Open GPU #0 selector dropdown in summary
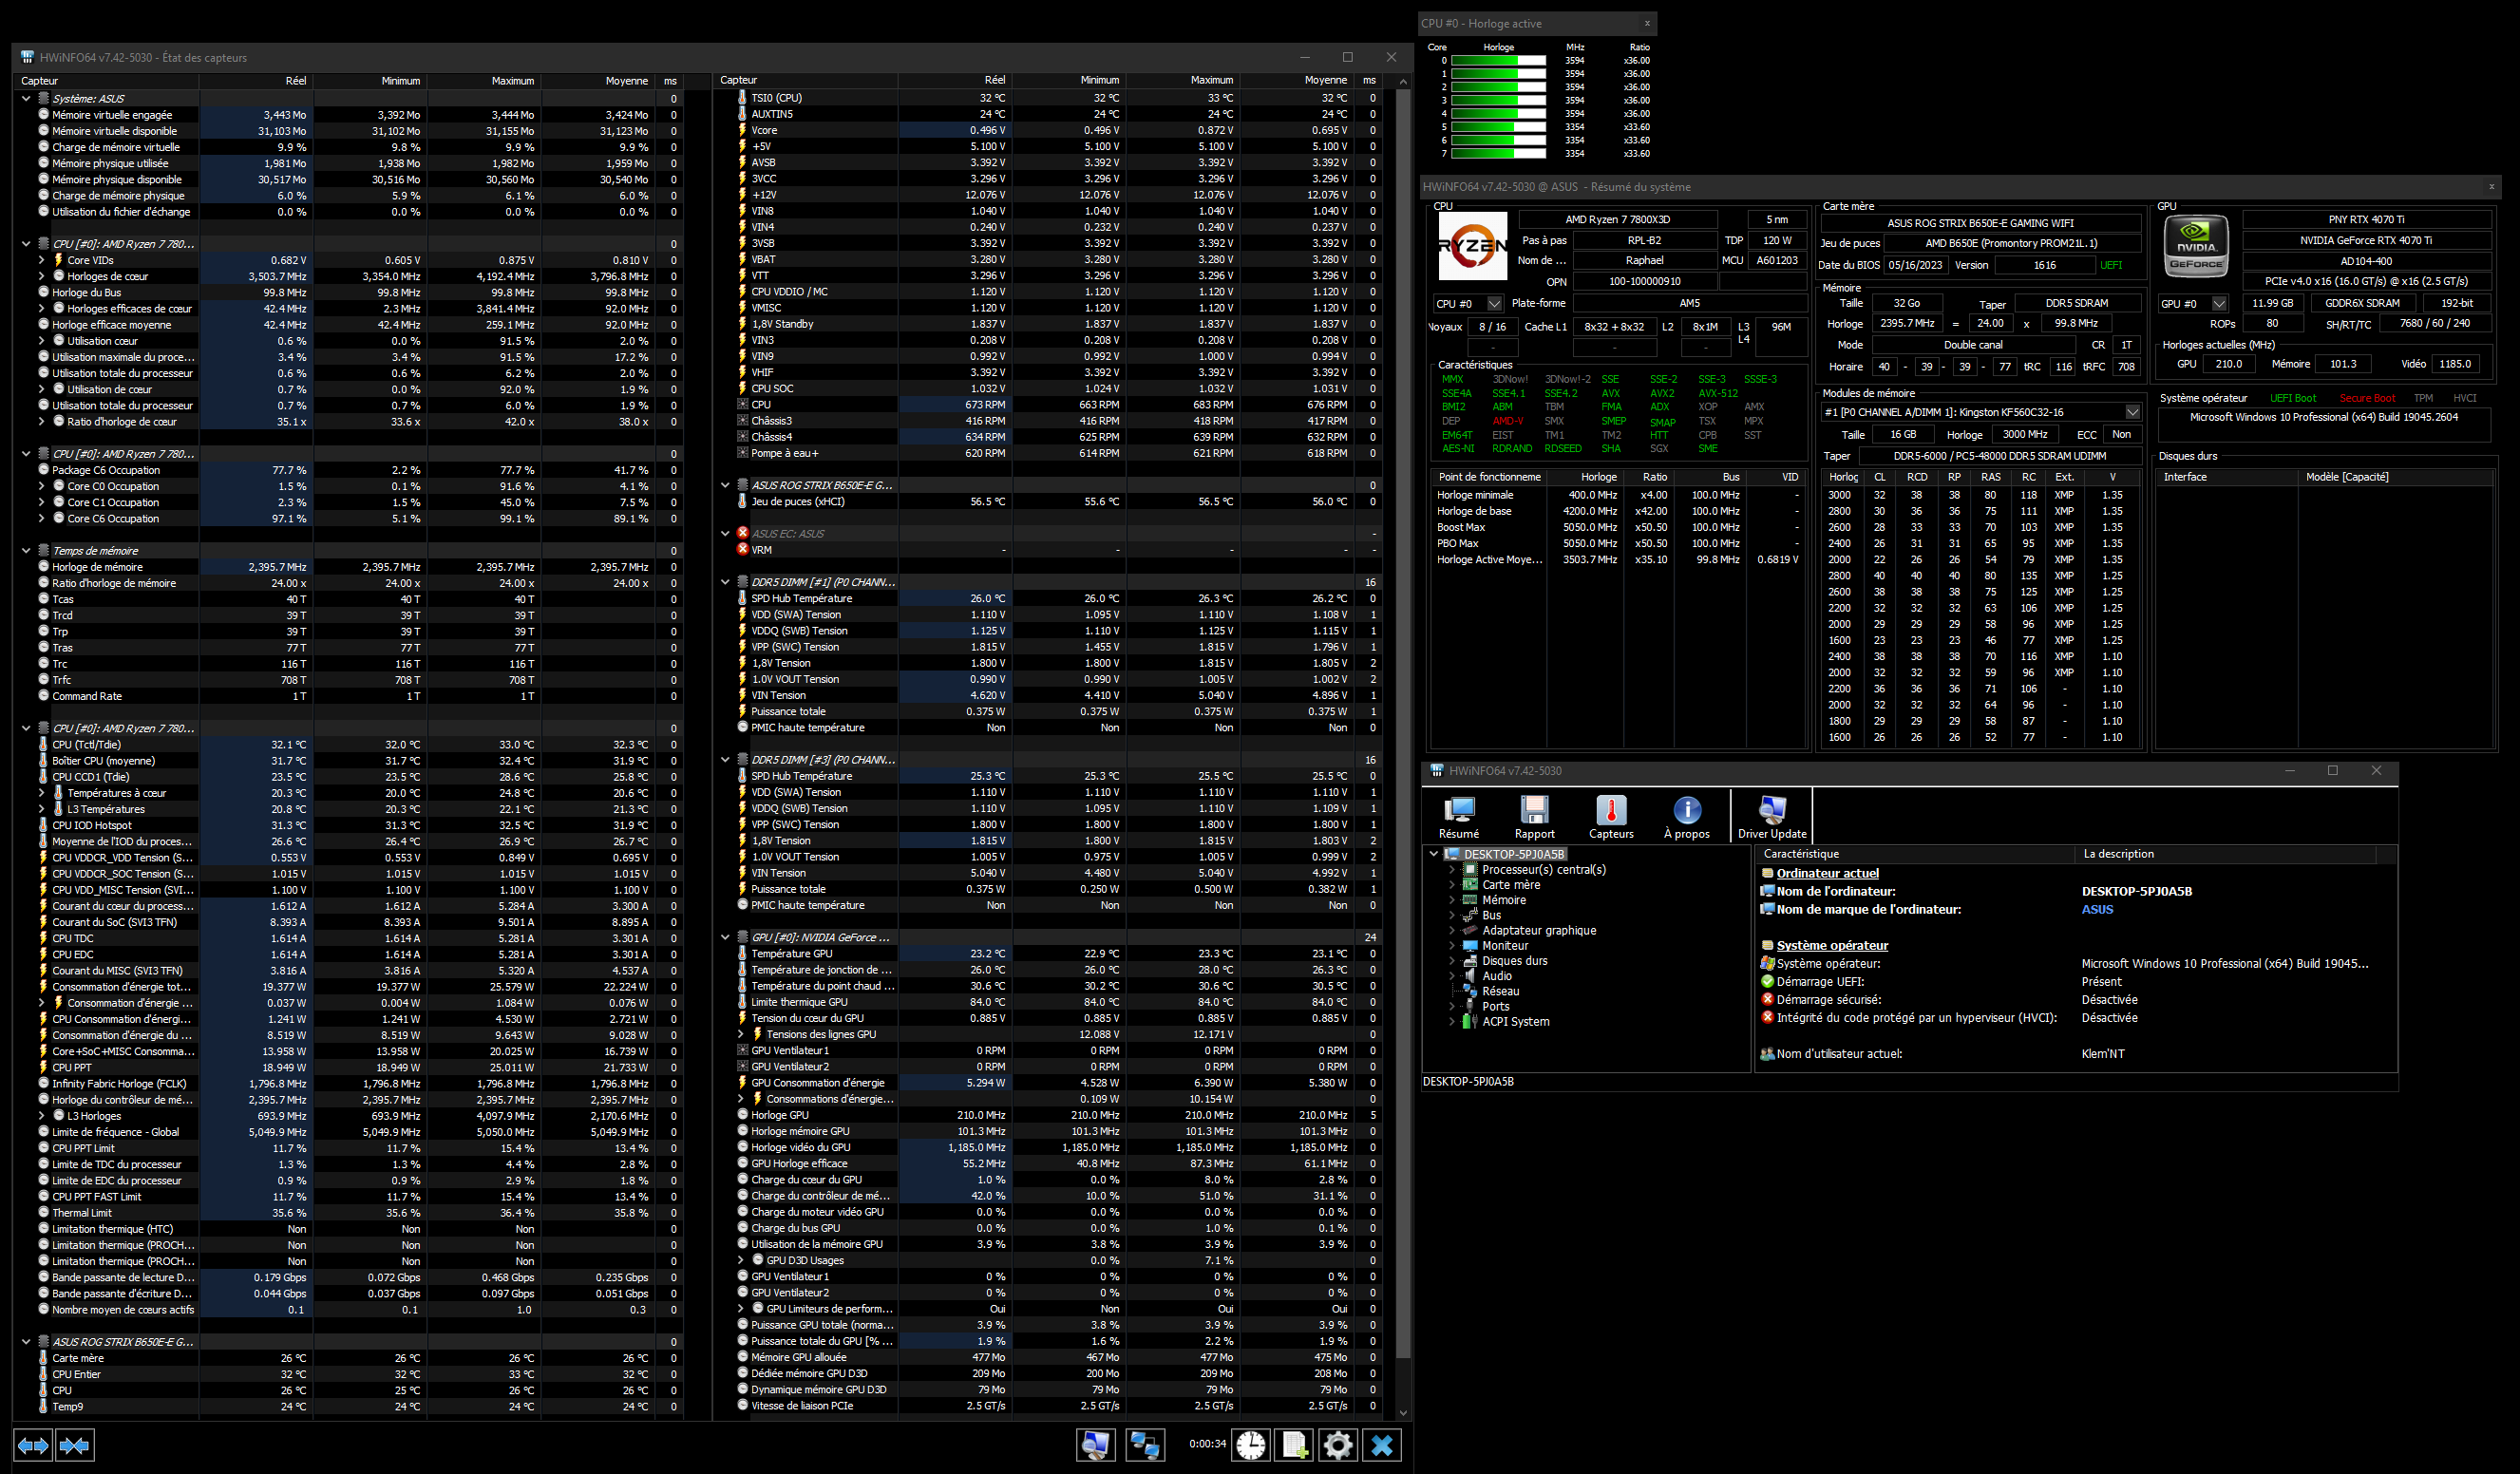Screen dimensions: 2520x1474 click(x=2219, y=303)
